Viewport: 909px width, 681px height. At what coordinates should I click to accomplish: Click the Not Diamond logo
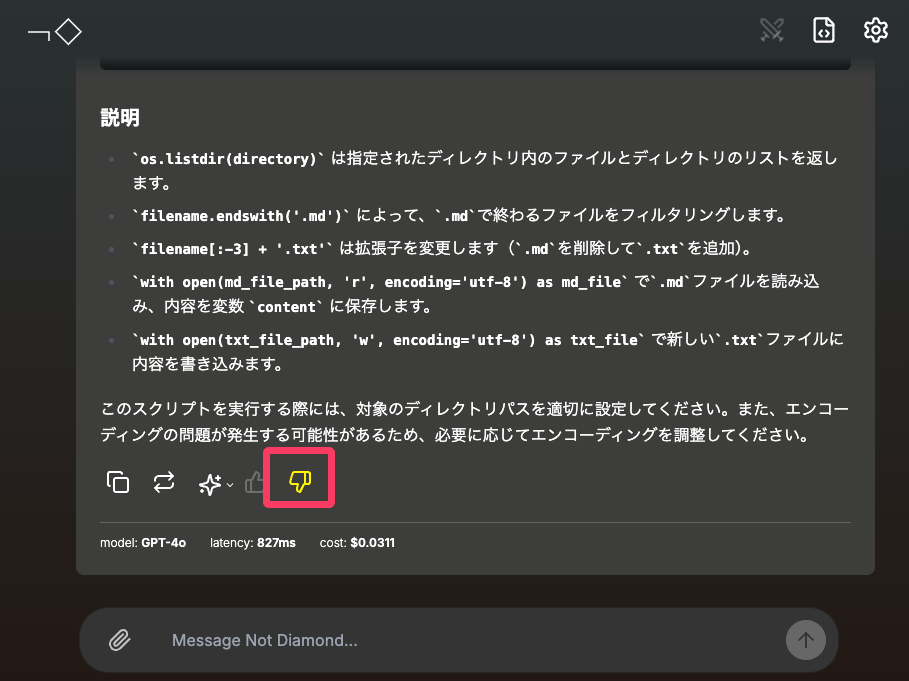(55, 32)
